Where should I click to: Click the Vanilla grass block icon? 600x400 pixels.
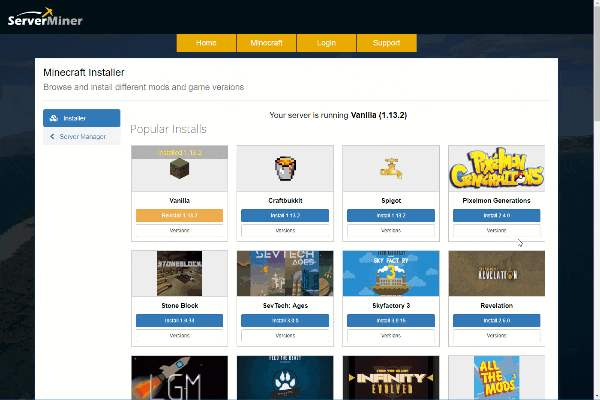tap(179, 169)
